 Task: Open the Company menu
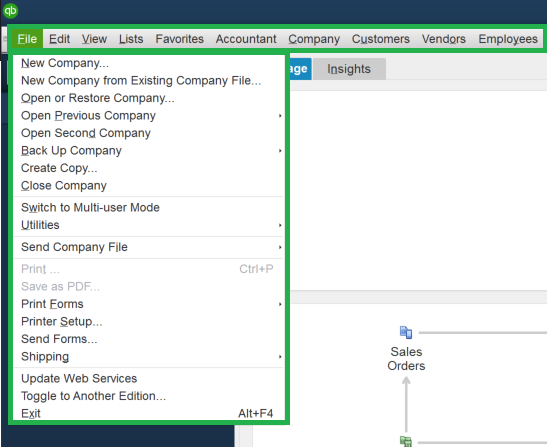pos(314,39)
